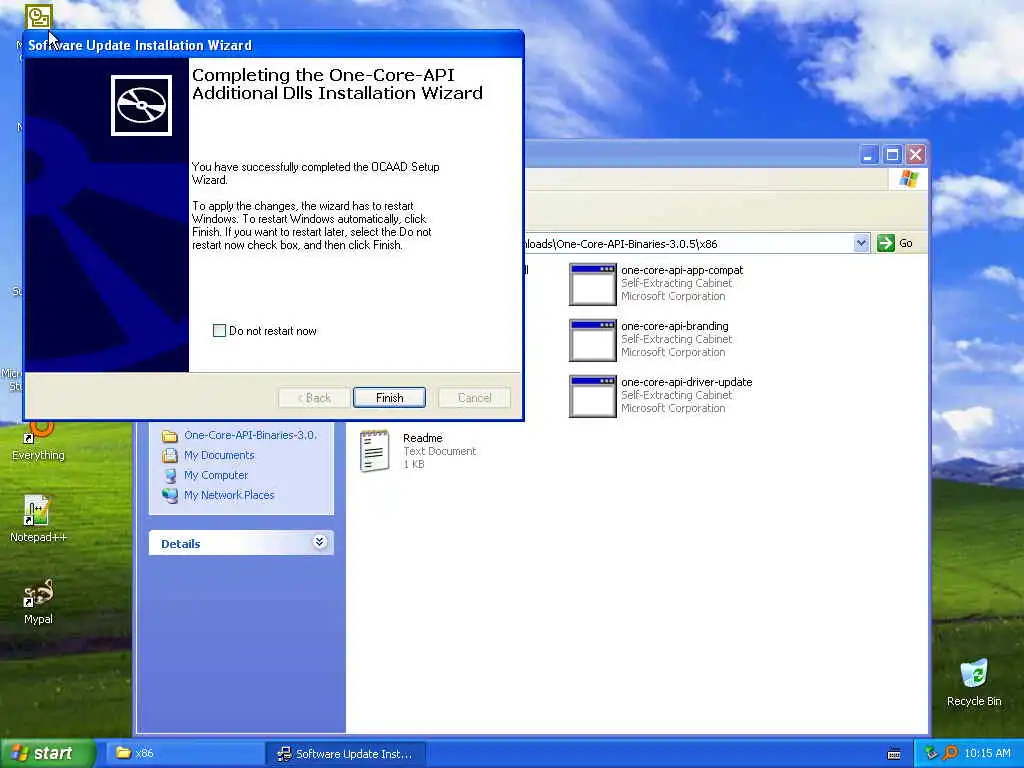Screen dimensions: 1024x768
Task: Tick the Do not restart now checkbox
Action: (219, 330)
